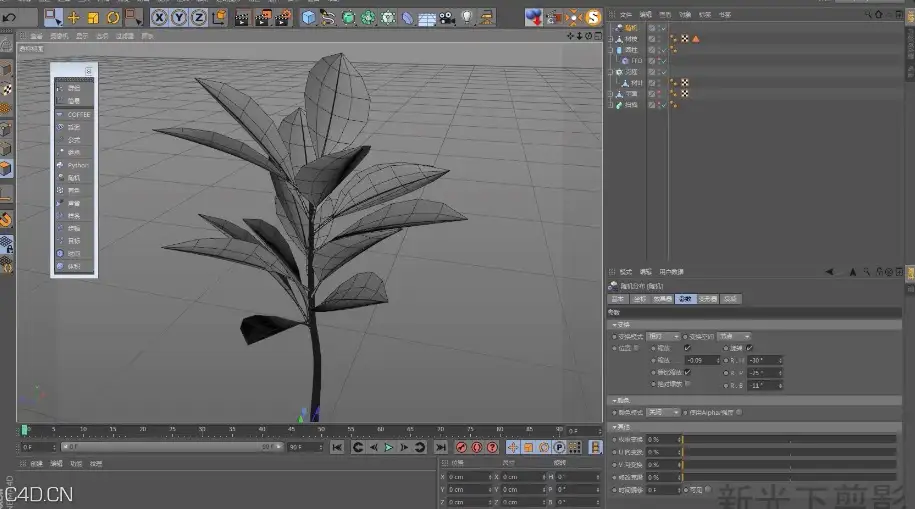Add a Floor environment object
This screenshot has width=915, height=509.
point(427,18)
